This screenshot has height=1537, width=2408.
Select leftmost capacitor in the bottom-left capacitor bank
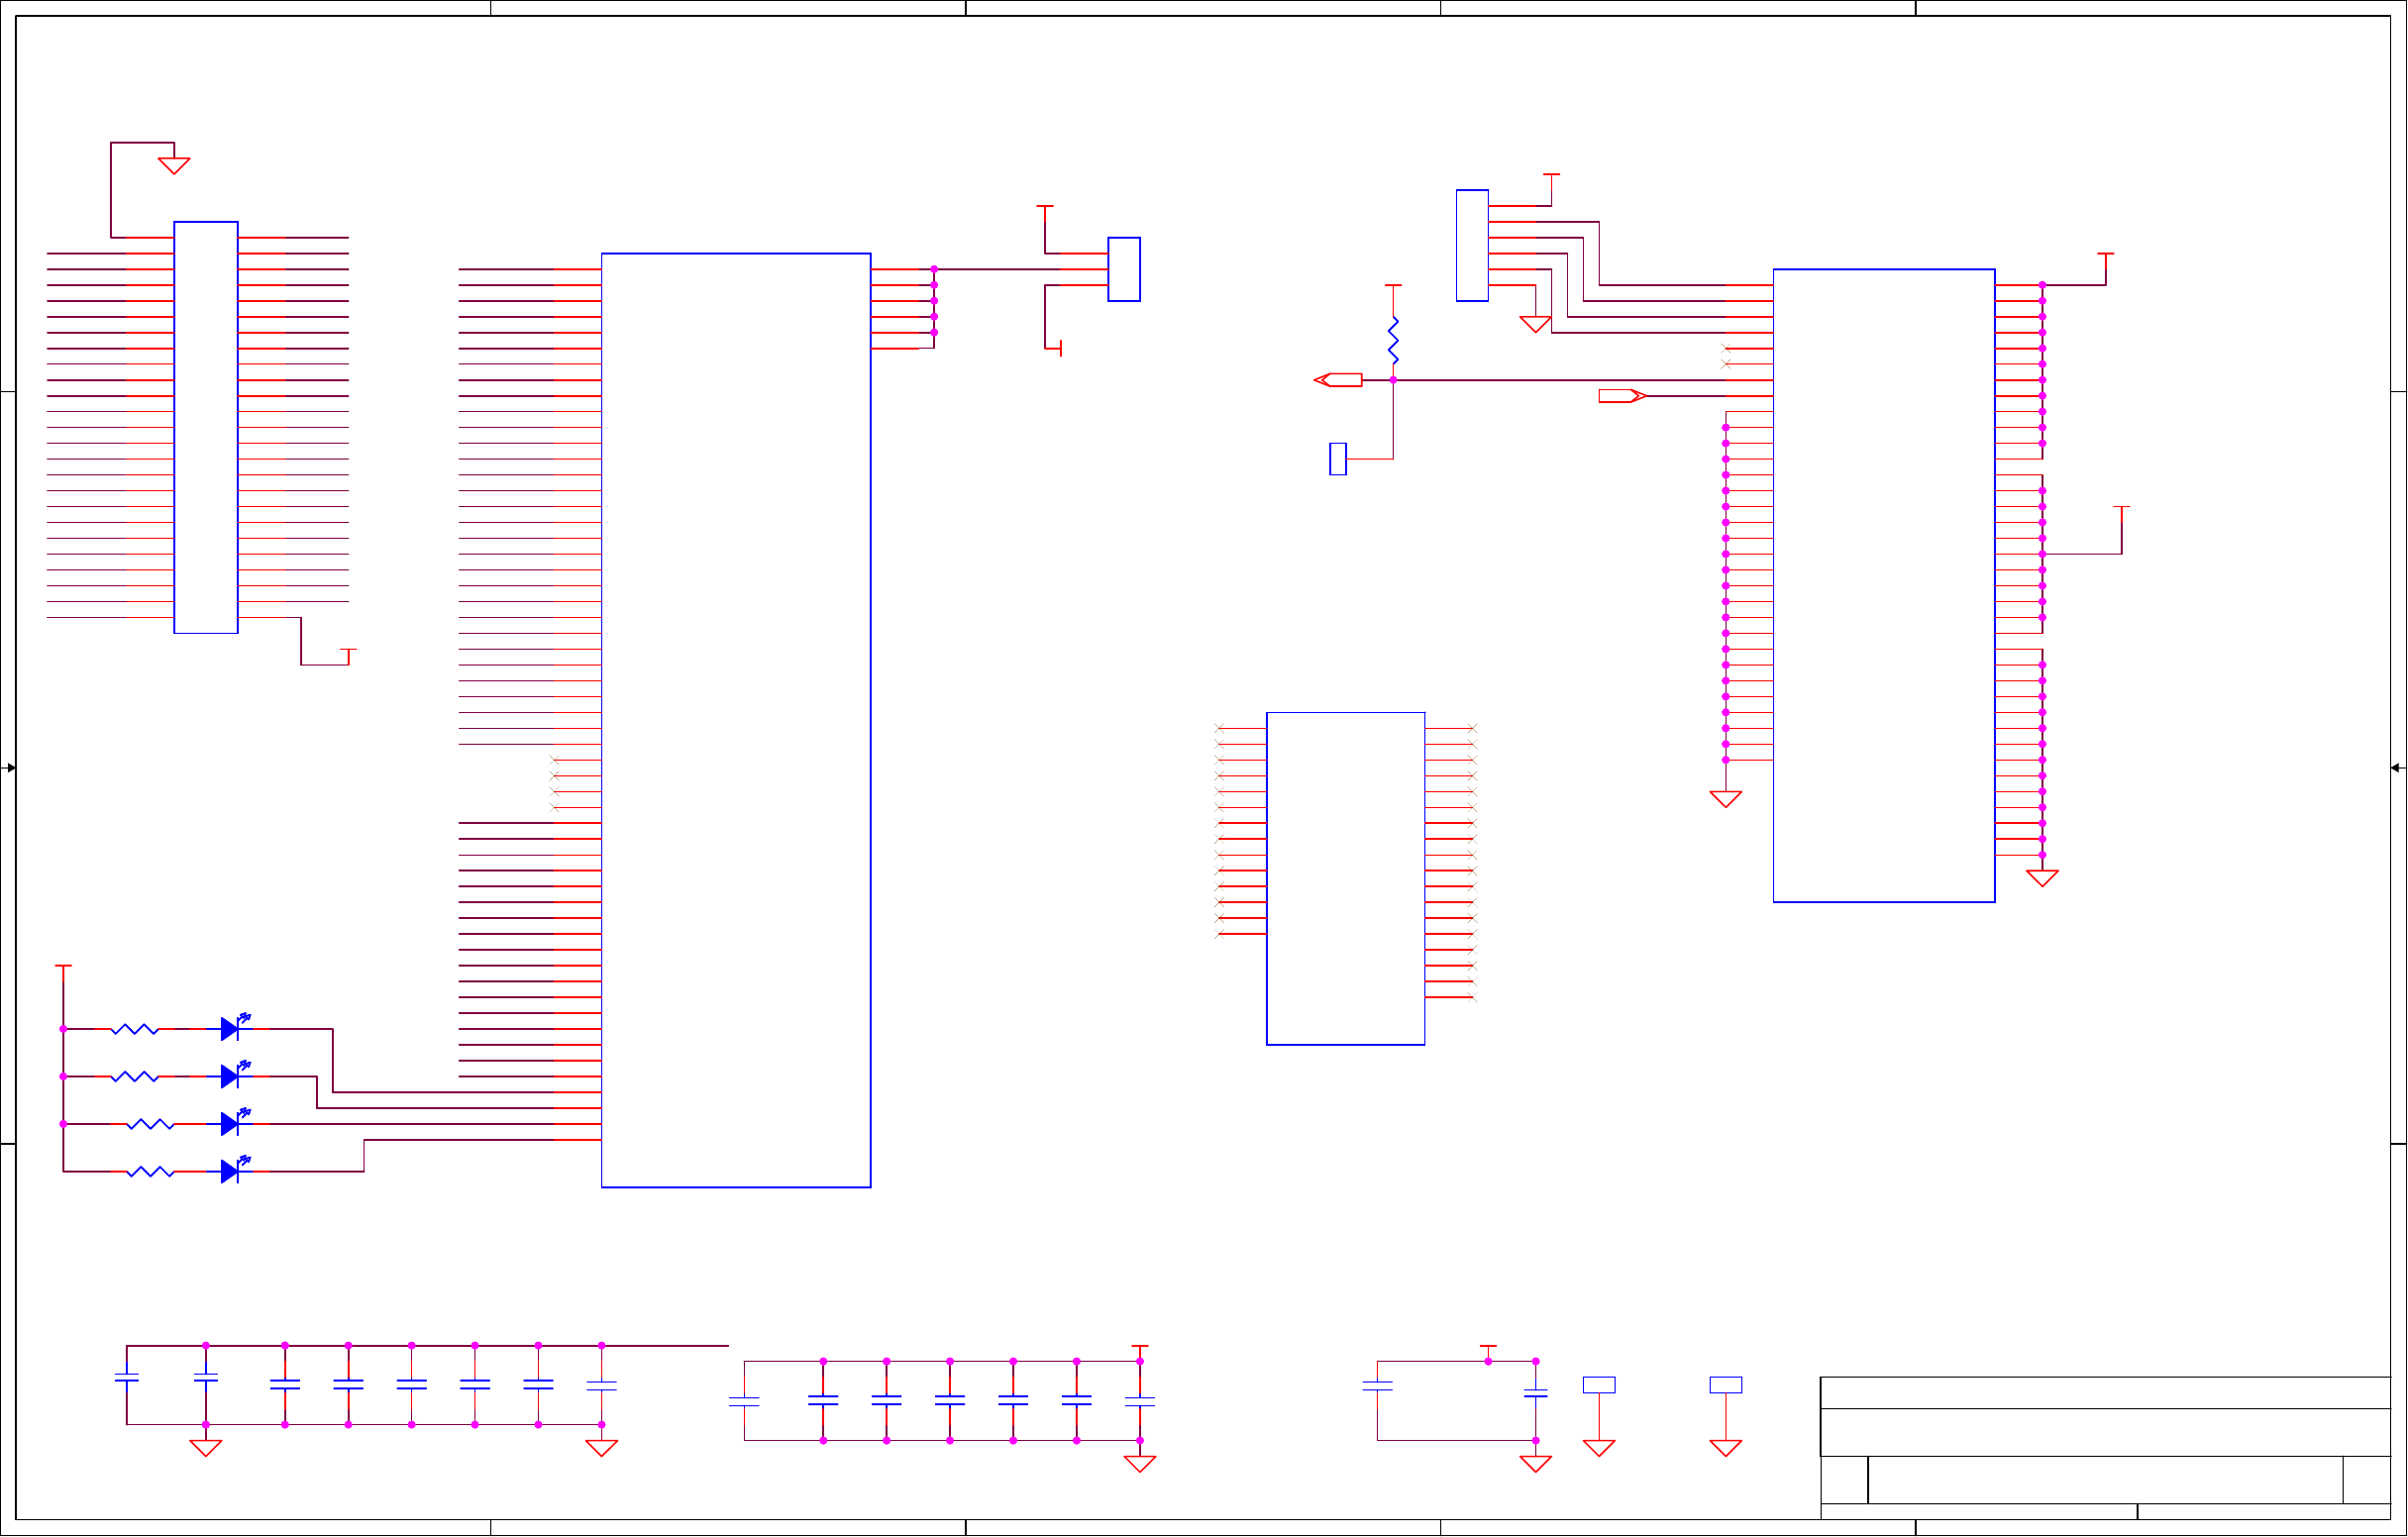pos(127,1378)
